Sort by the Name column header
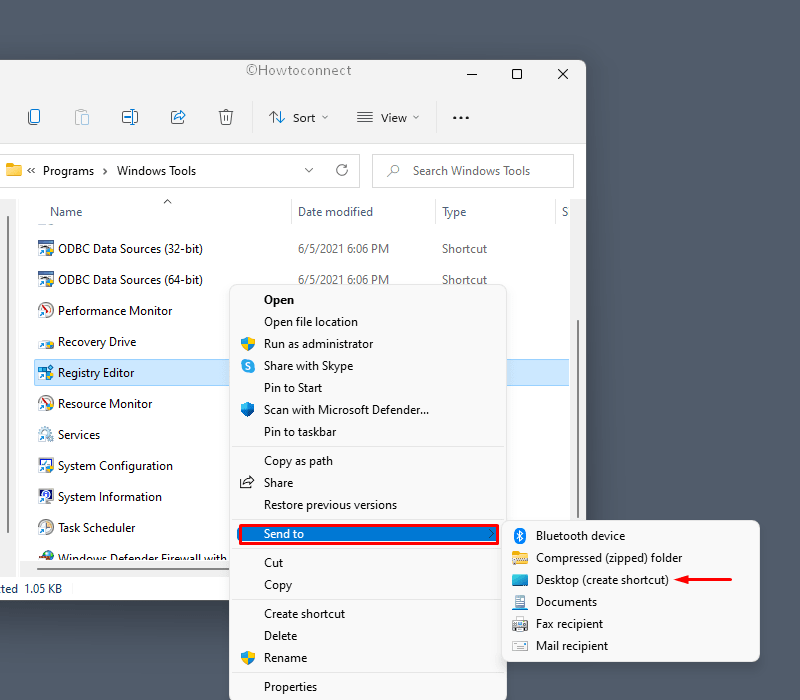The height and width of the screenshot is (700, 800). 66,212
